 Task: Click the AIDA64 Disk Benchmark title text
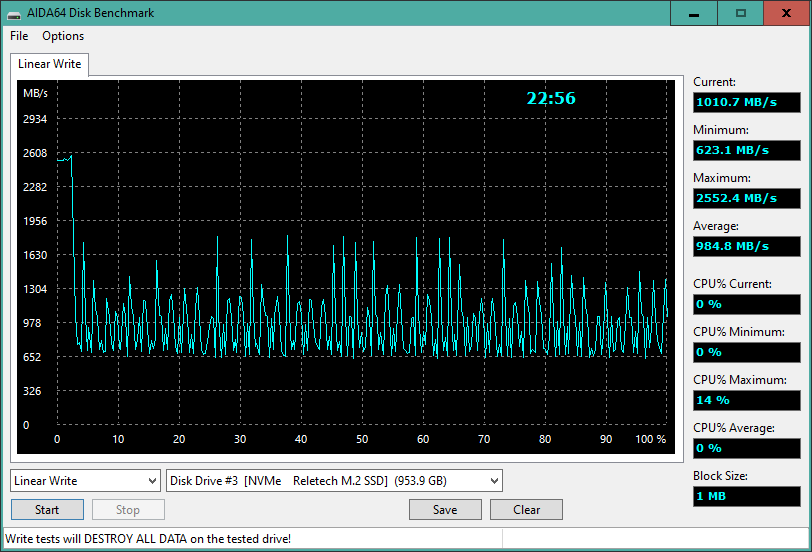[91, 13]
